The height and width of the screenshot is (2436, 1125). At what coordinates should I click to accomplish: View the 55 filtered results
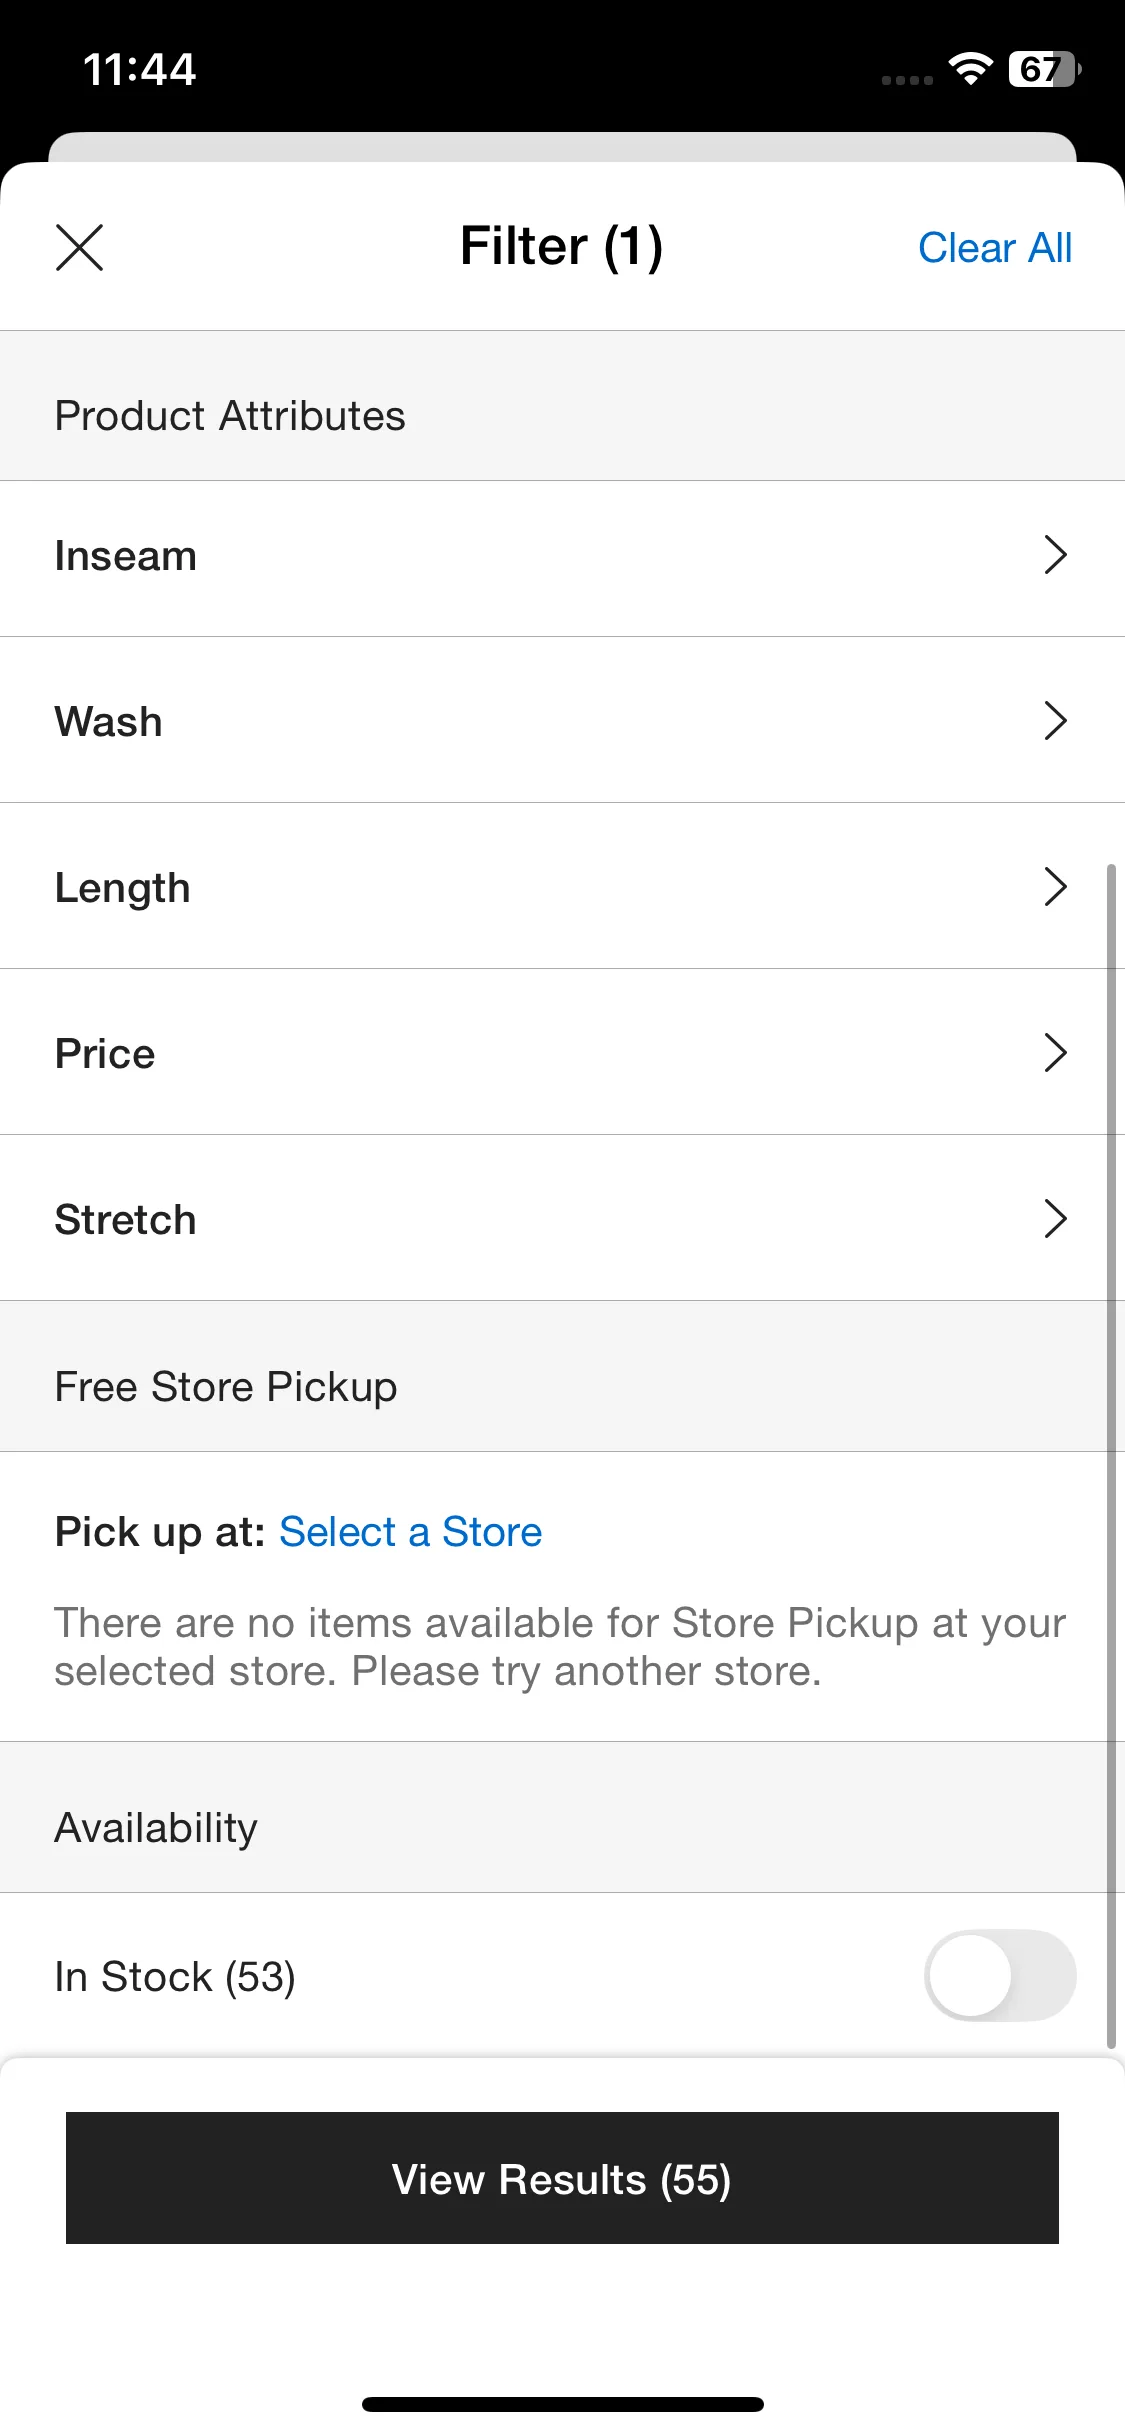[562, 2178]
